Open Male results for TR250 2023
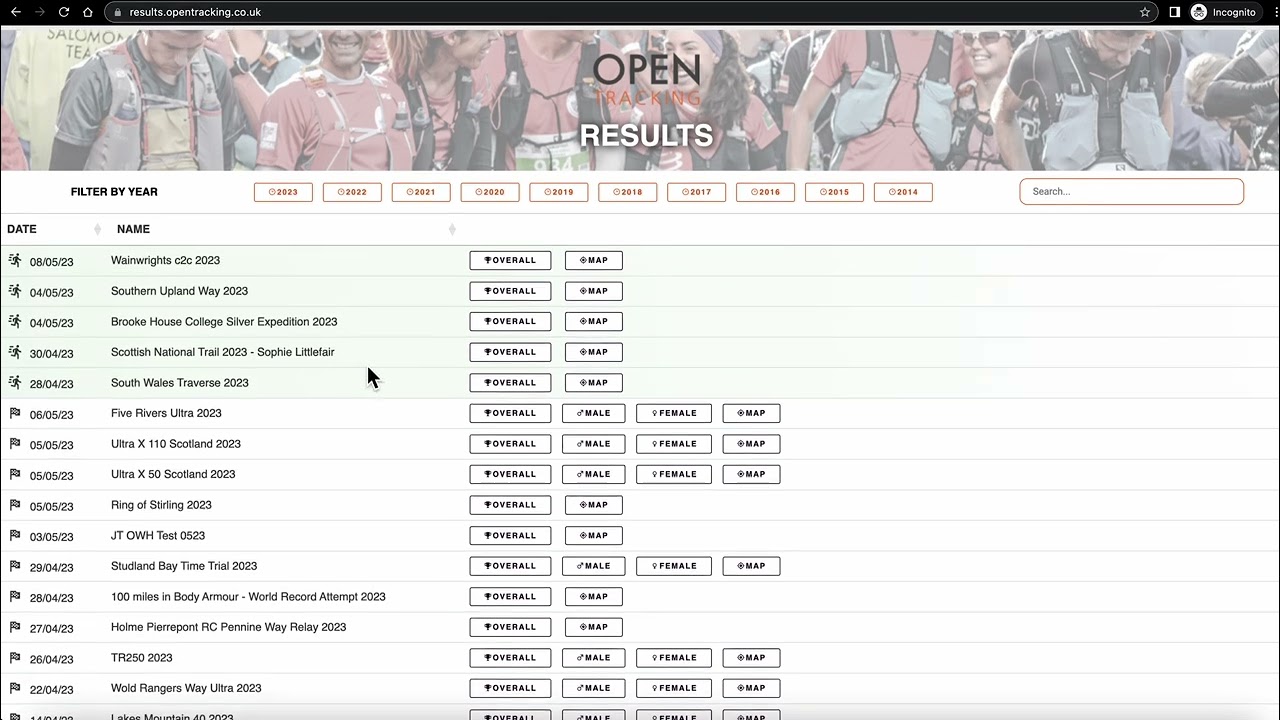The image size is (1280, 720). tap(594, 657)
